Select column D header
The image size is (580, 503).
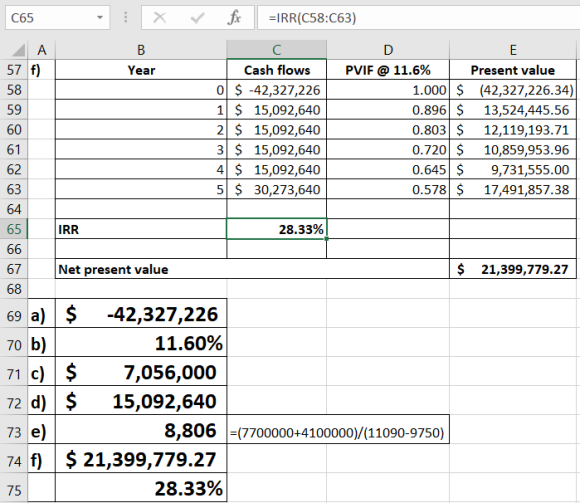(x=388, y=50)
